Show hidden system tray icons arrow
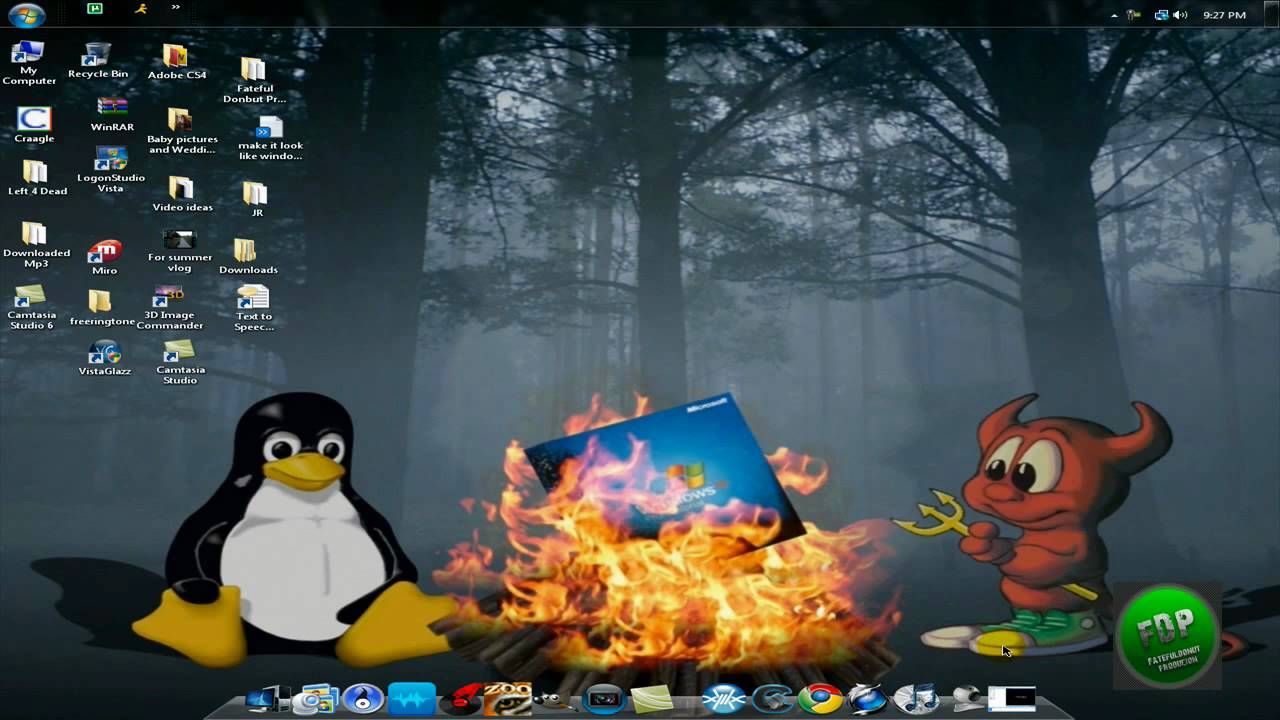The image size is (1280, 720). (1115, 15)
